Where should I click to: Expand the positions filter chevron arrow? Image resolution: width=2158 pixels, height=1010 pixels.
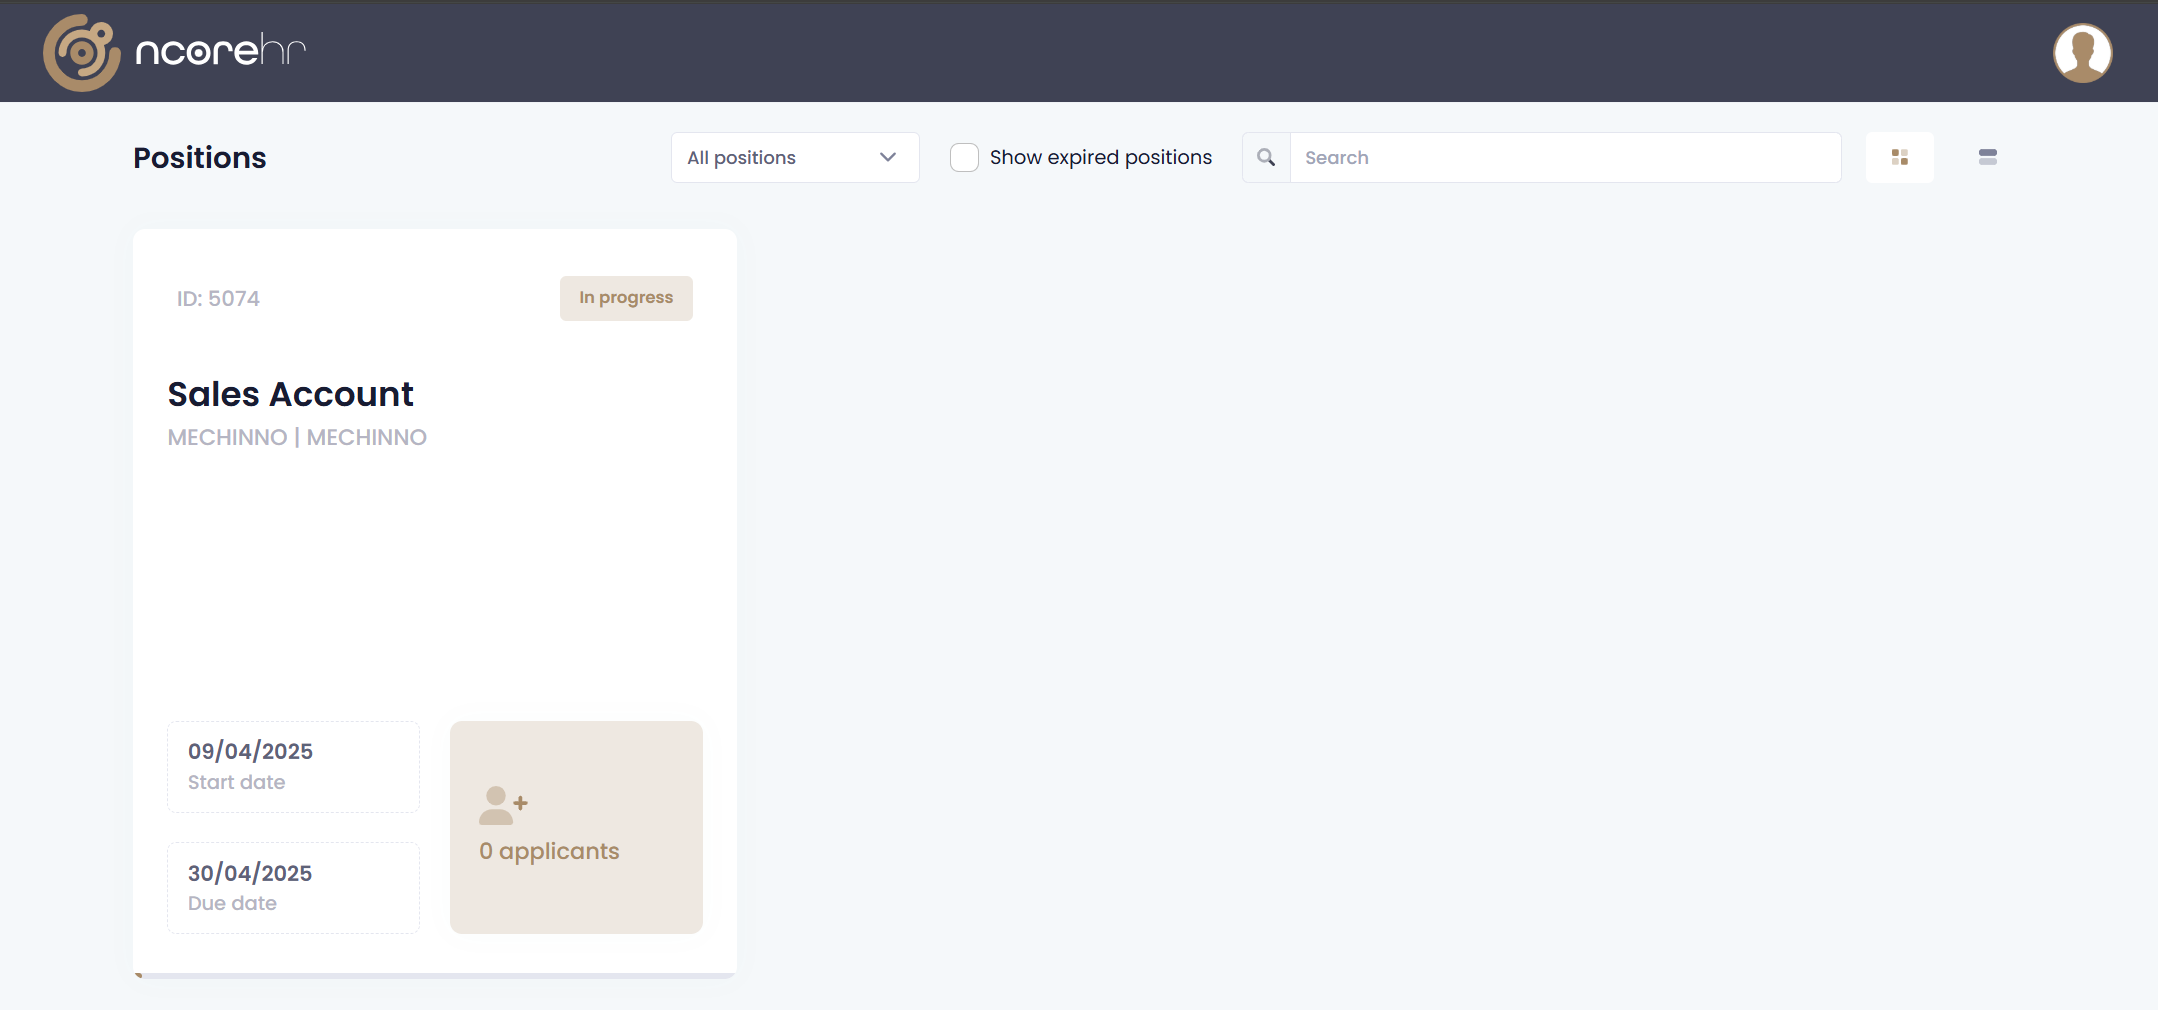[x=887, y=157]
